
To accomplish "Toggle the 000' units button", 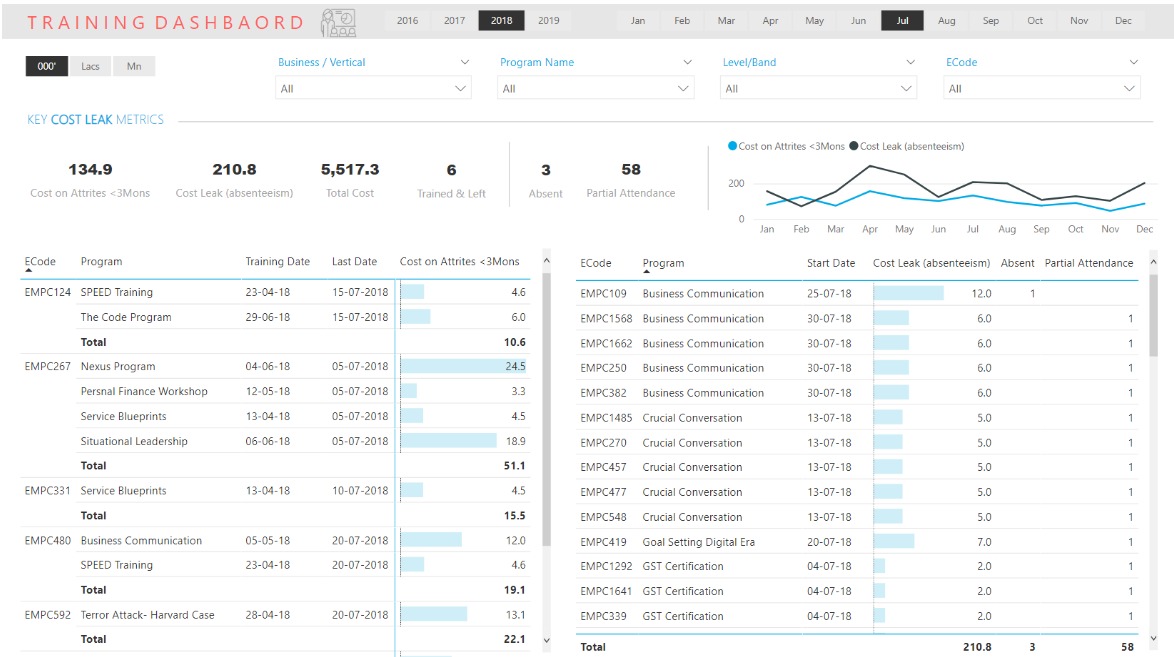I will point(46,66).
